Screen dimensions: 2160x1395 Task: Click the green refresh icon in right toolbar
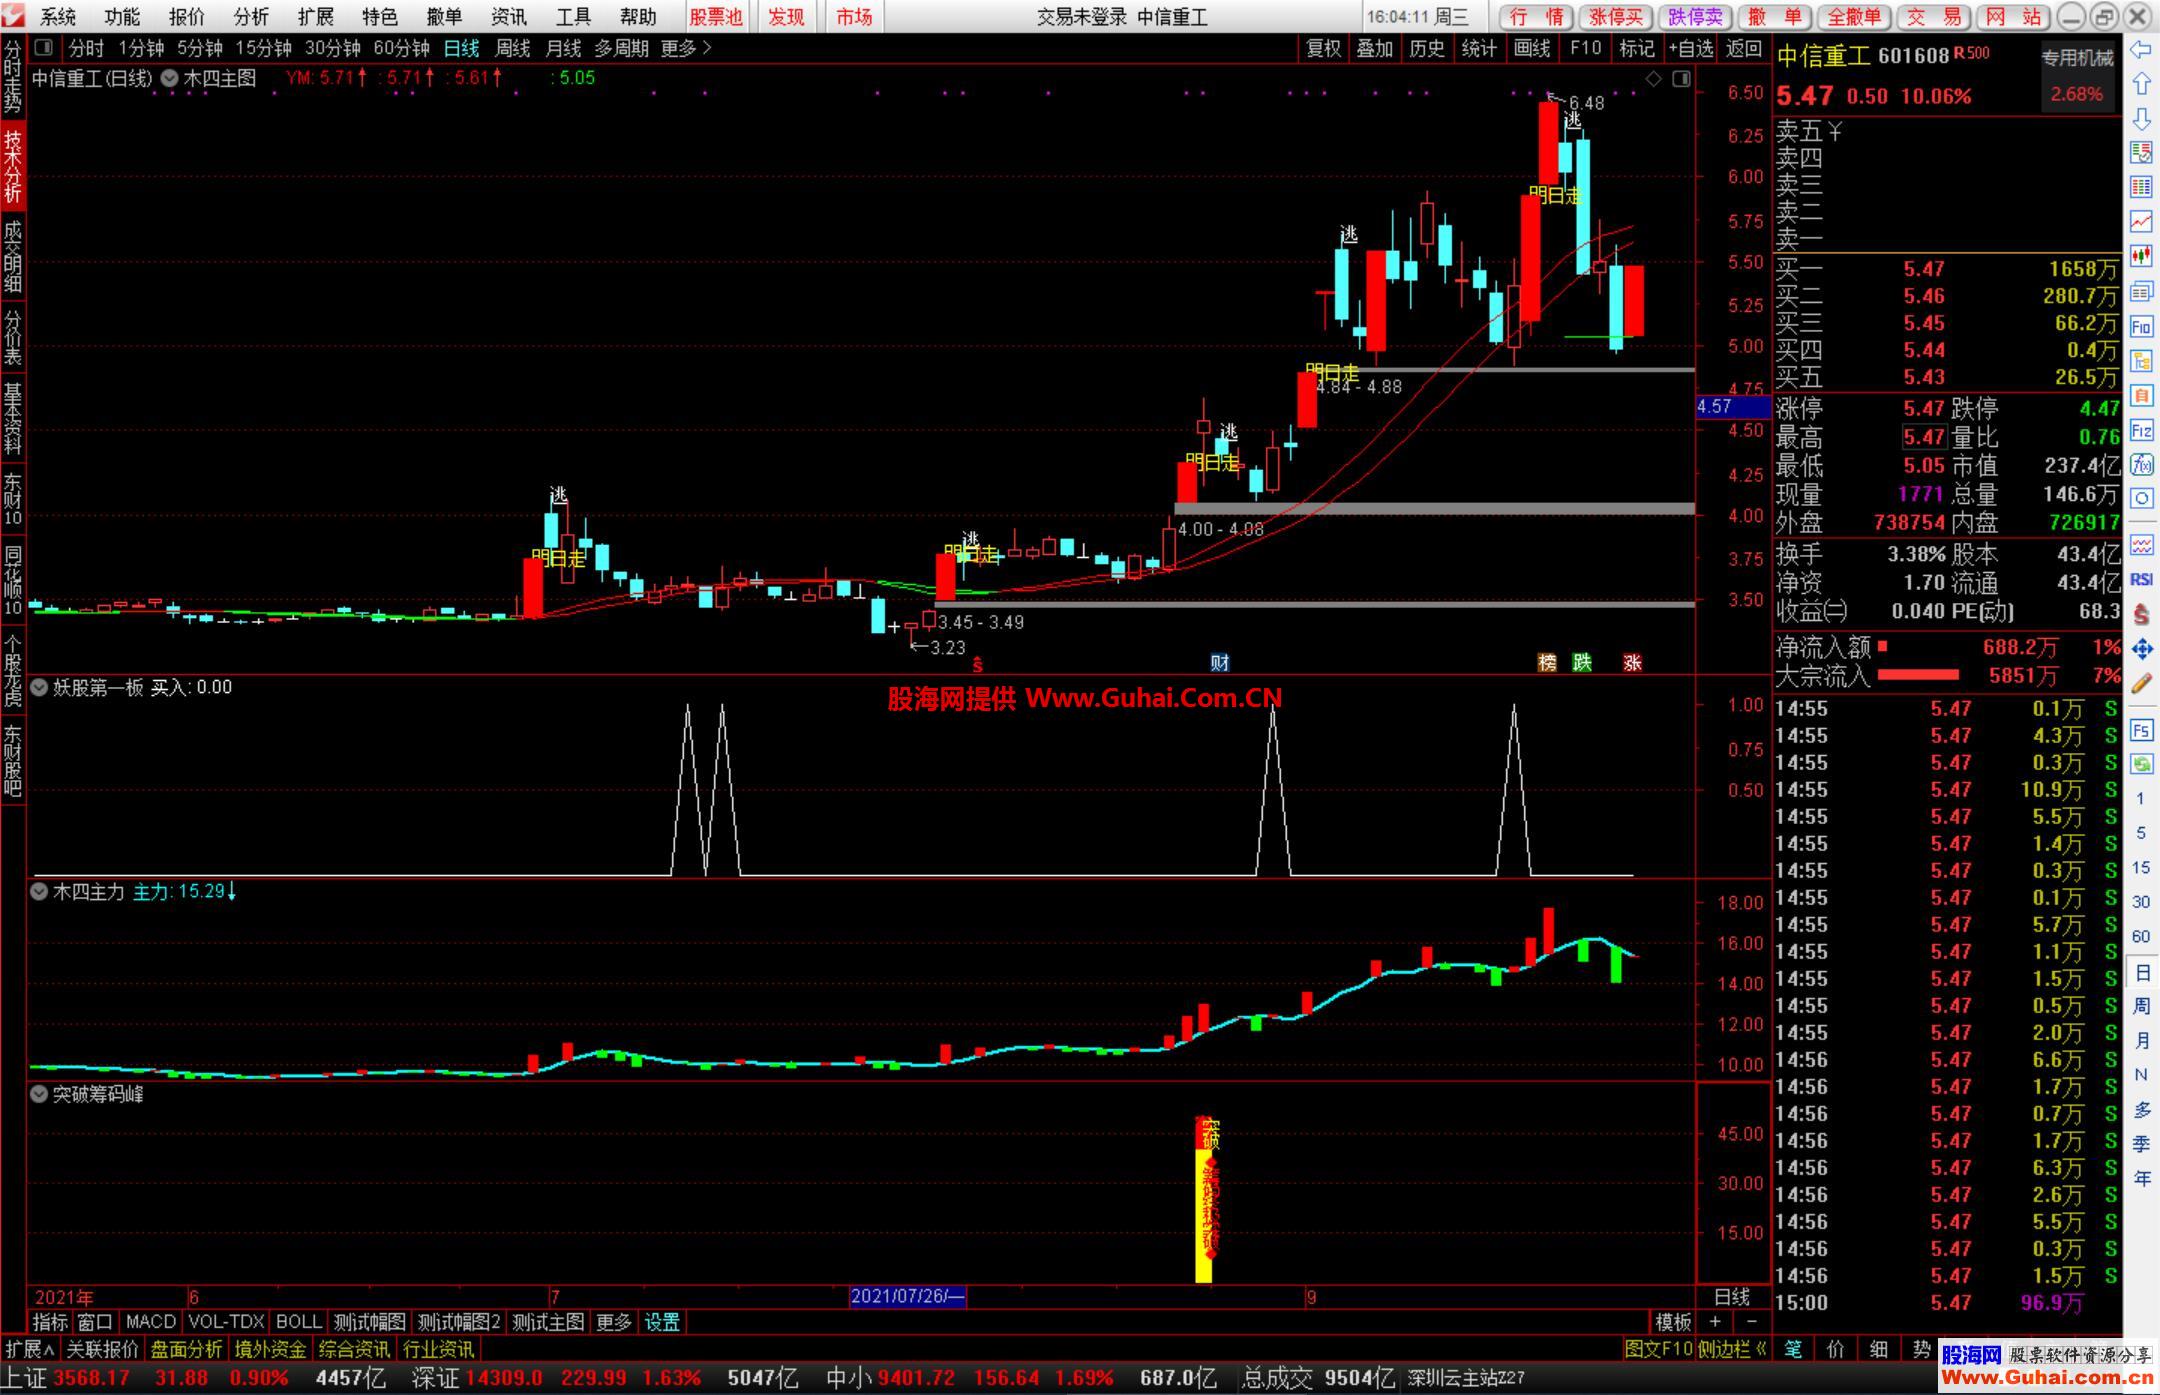tap(2141, 764)
